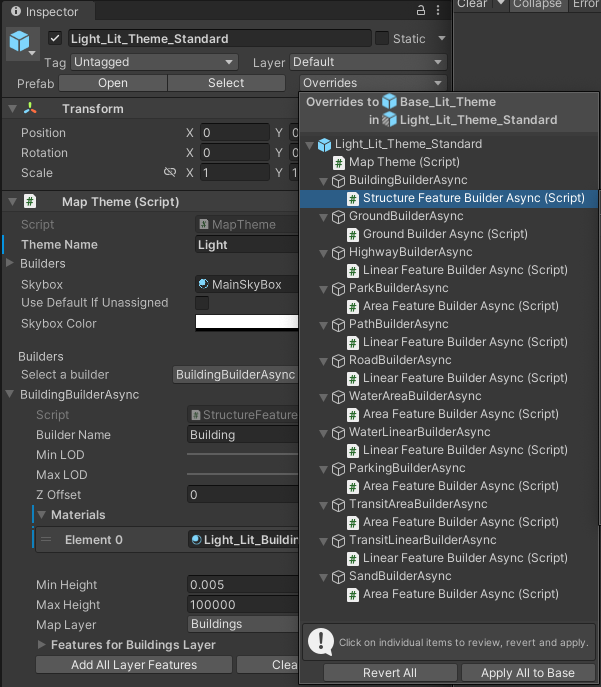Click the Map Theme script icon in Inspector
Screen dimensions: 601x687
[30, 202]
